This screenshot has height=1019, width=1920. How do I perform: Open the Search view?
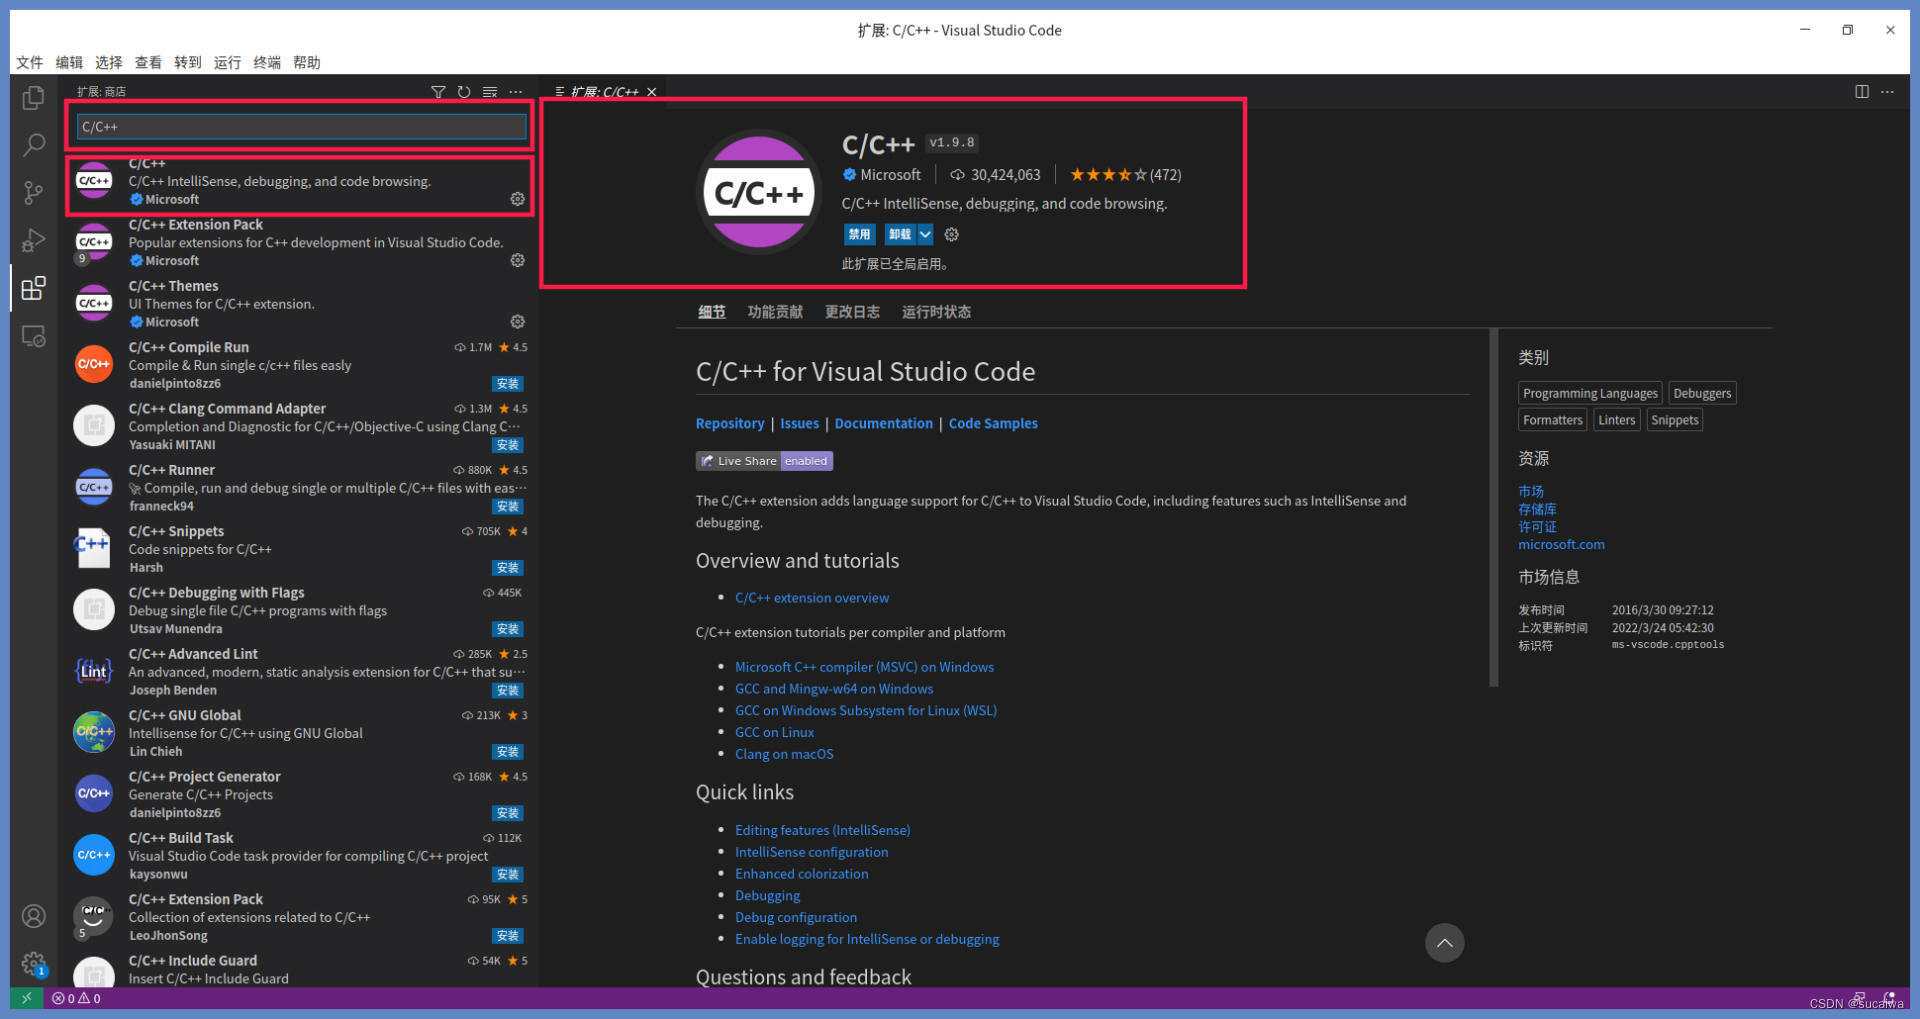point(33,145)
